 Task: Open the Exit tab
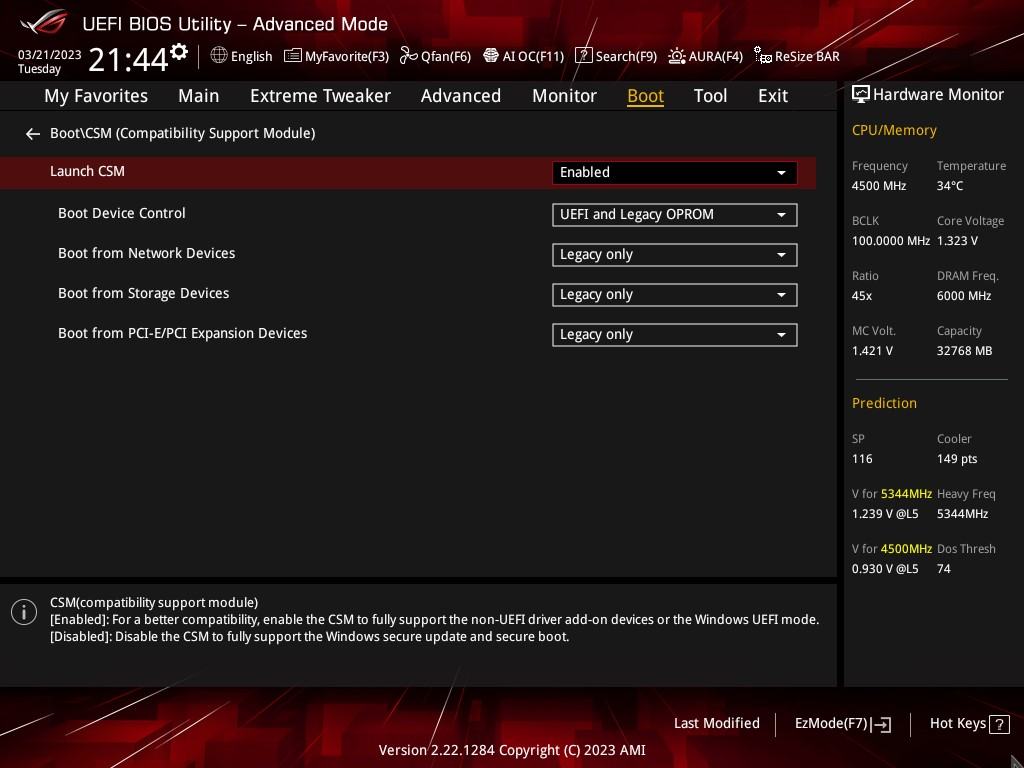point(773,96)
